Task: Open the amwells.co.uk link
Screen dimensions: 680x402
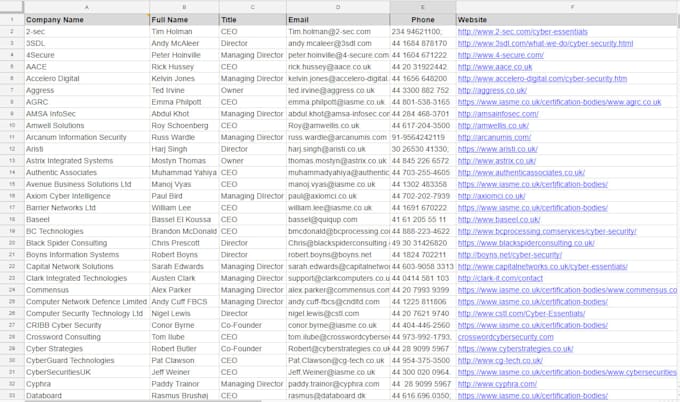Action: tap(493, 126)
